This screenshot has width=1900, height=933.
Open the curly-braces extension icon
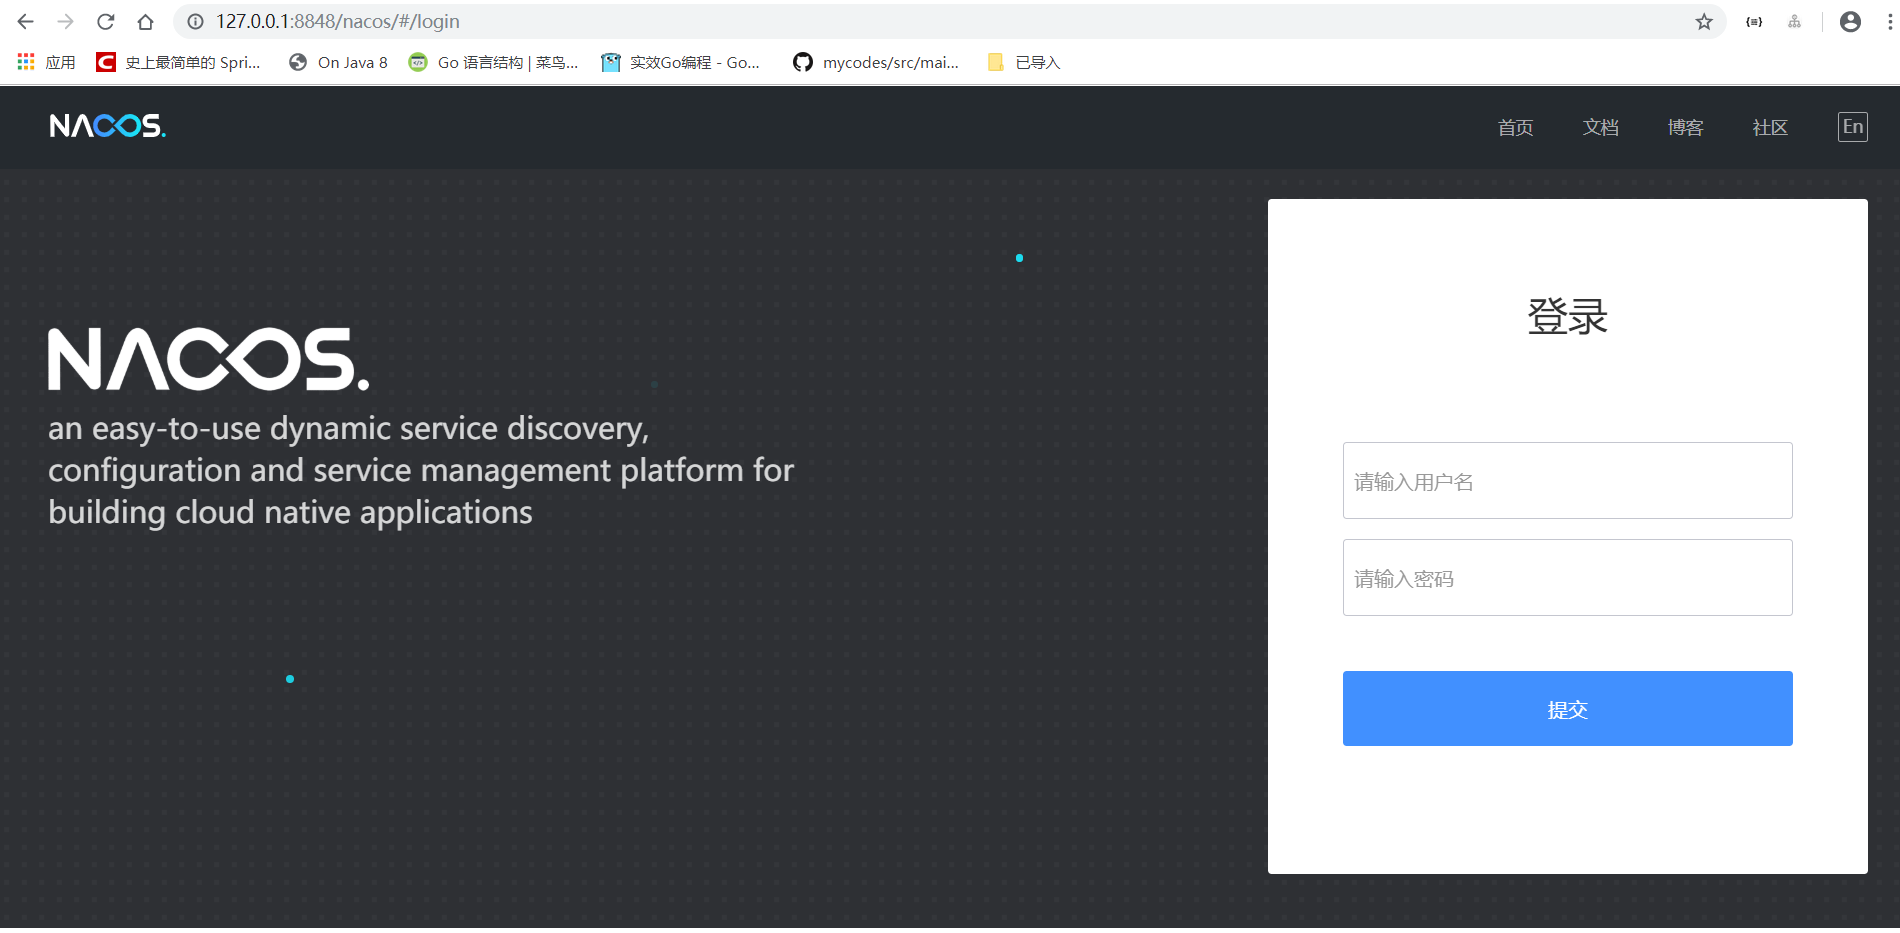[x=1754, y=21]
